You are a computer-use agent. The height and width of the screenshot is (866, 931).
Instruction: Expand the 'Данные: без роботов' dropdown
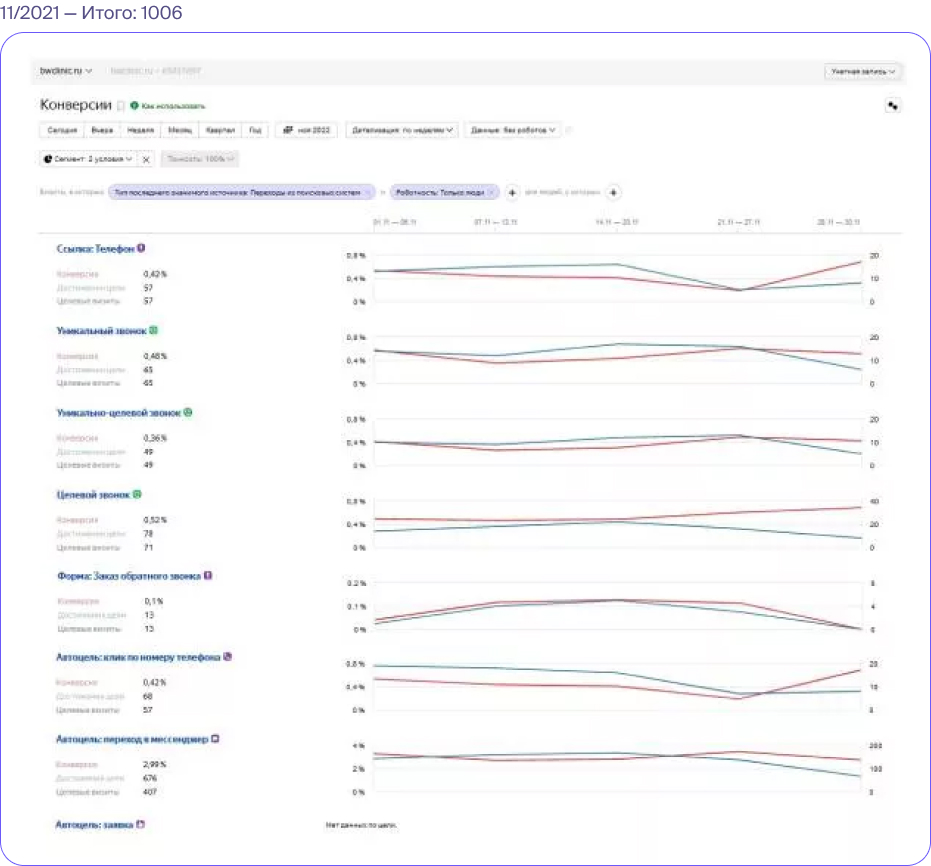pyautogui.click(x=512, y=130)
